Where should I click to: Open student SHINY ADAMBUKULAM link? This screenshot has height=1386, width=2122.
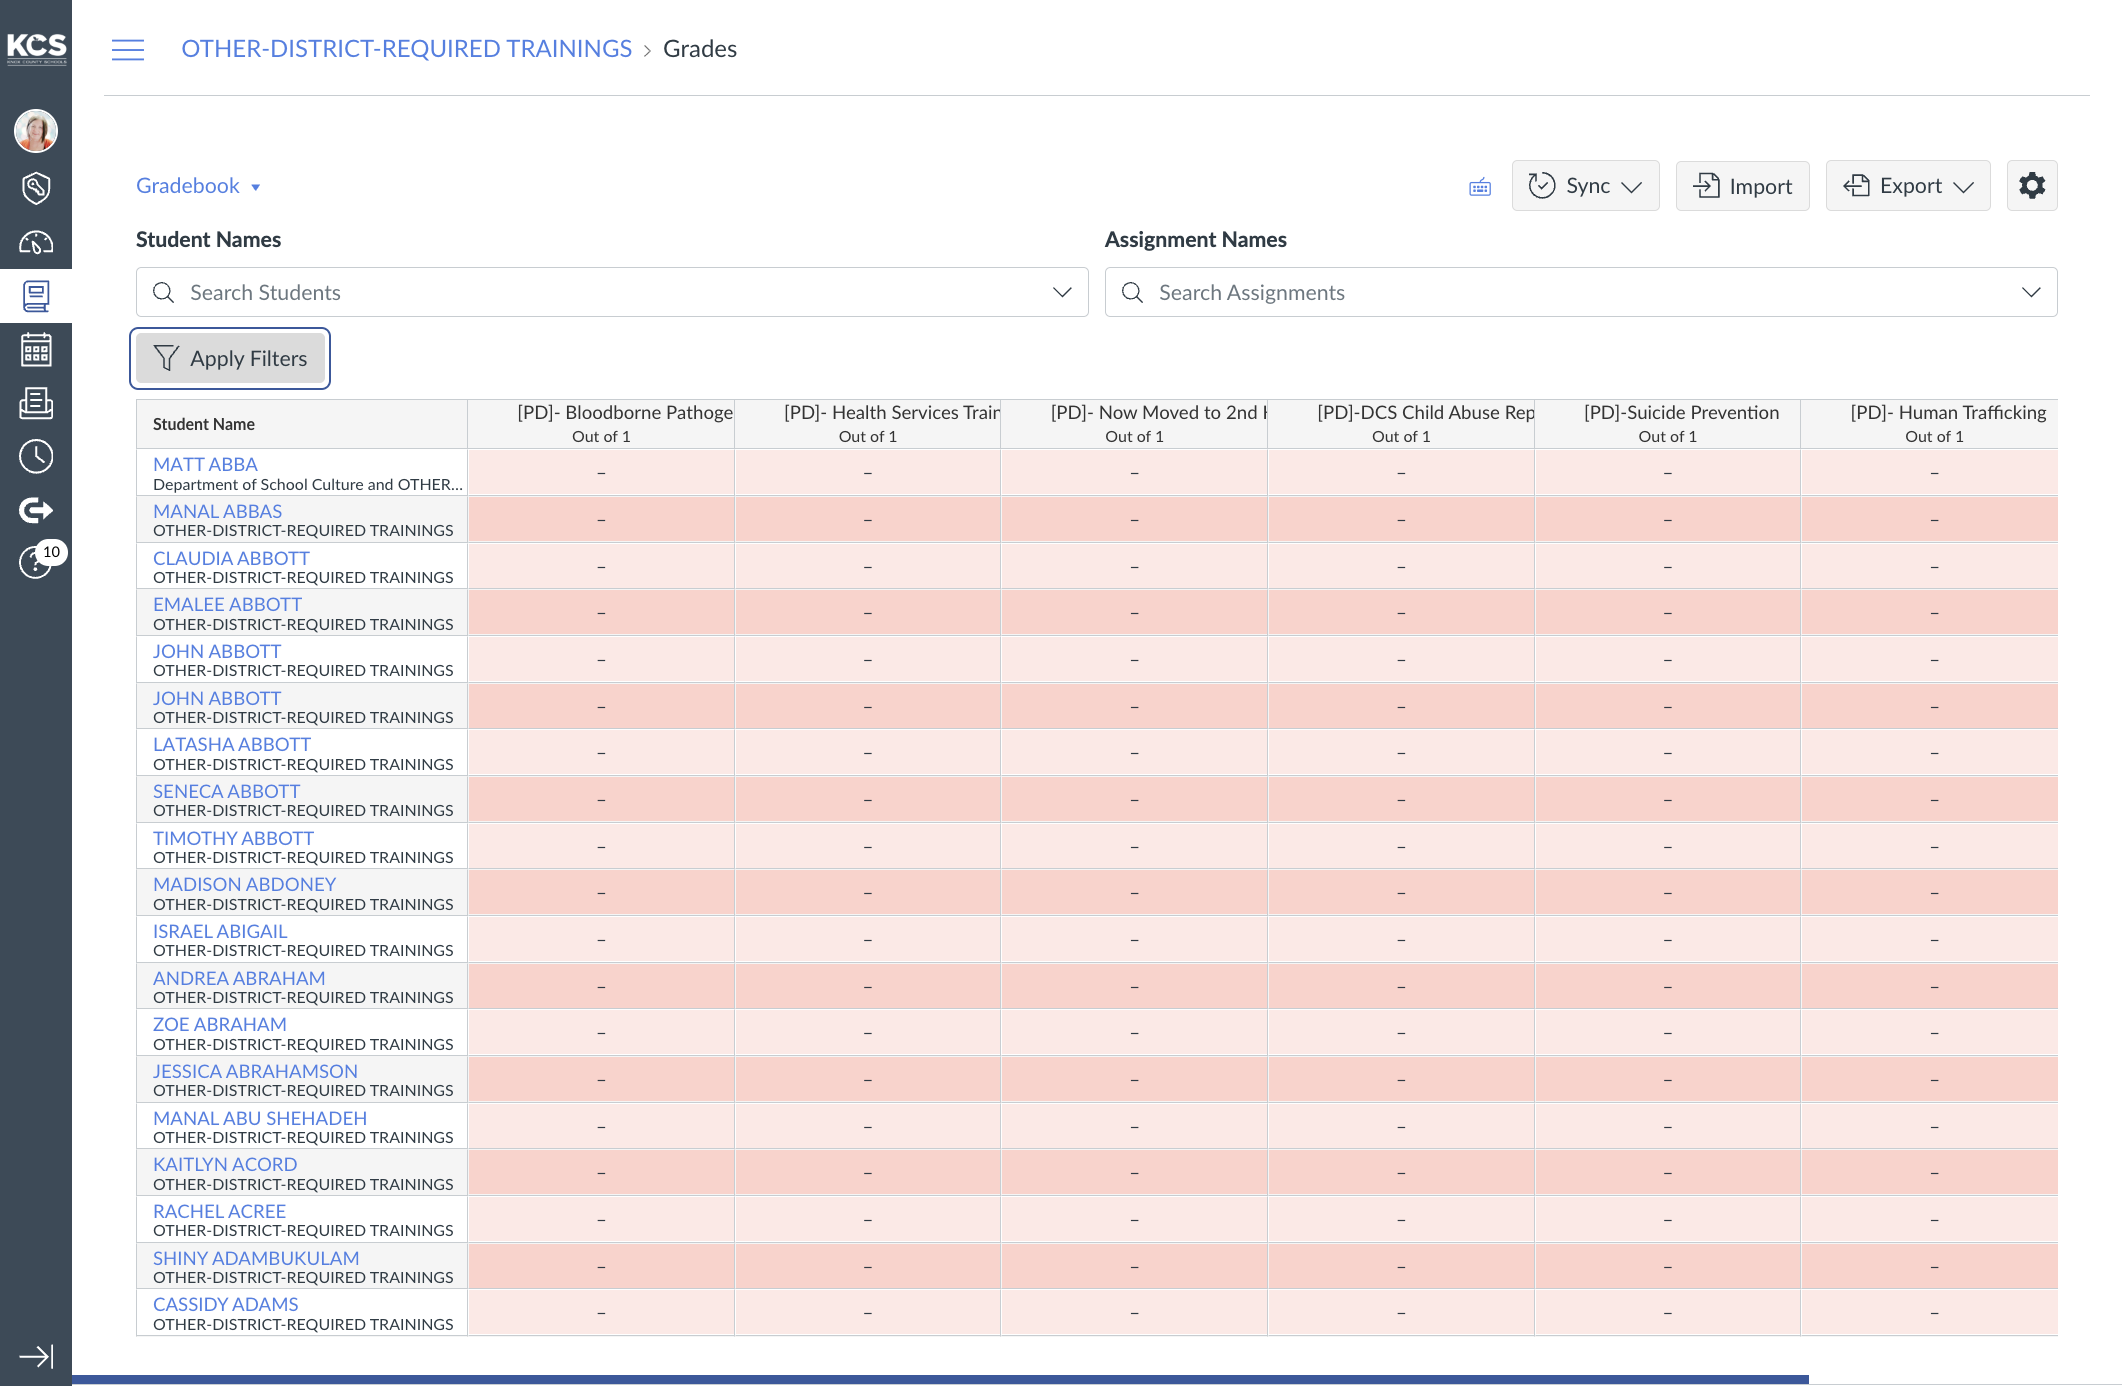tap(256, 1258)
